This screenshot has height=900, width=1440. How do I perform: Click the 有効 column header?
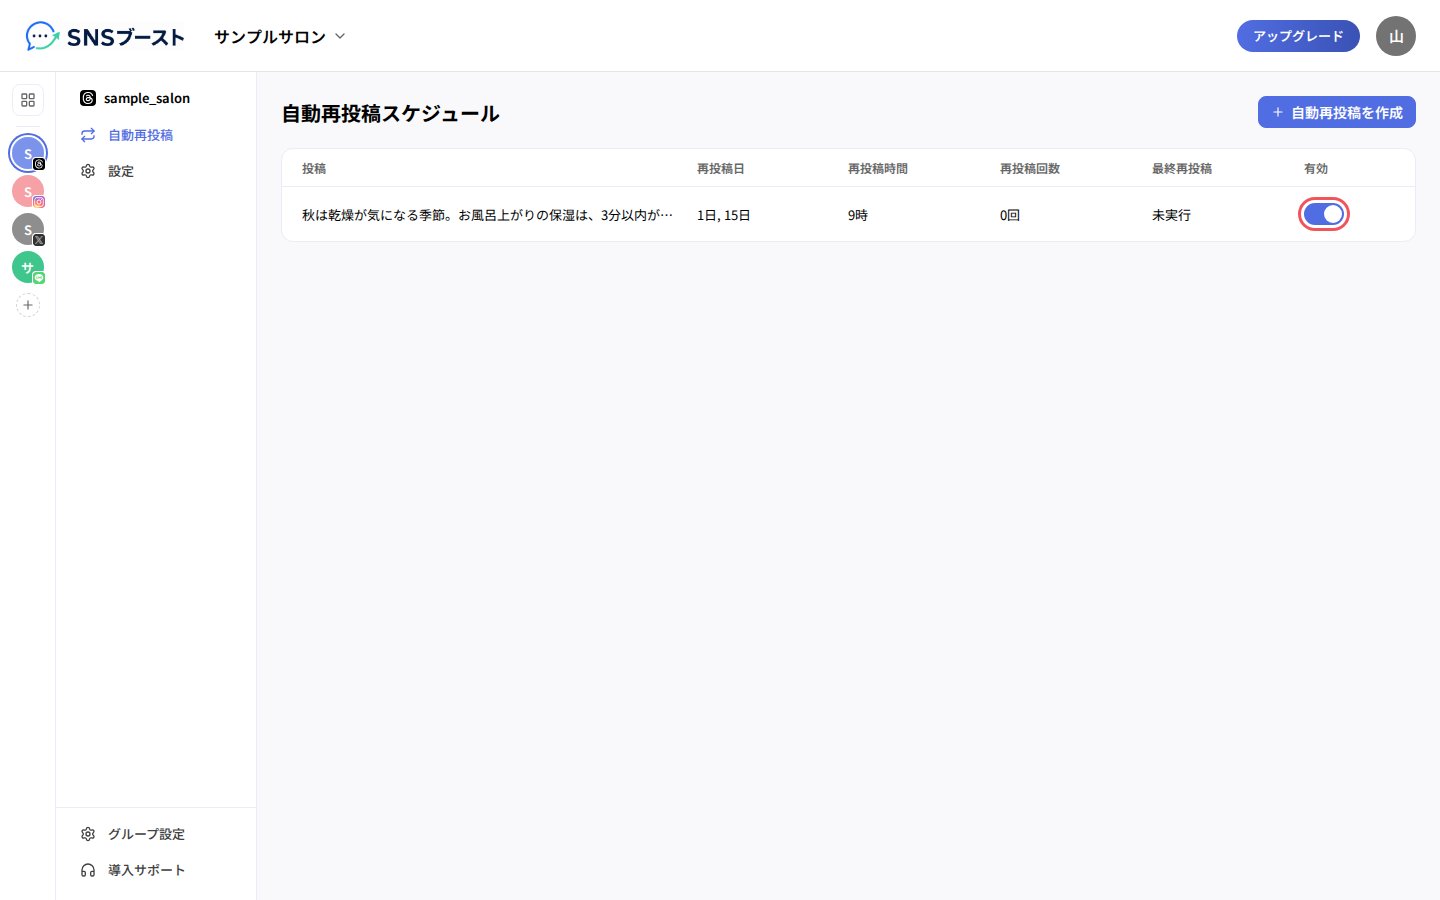coord(1316,169)
